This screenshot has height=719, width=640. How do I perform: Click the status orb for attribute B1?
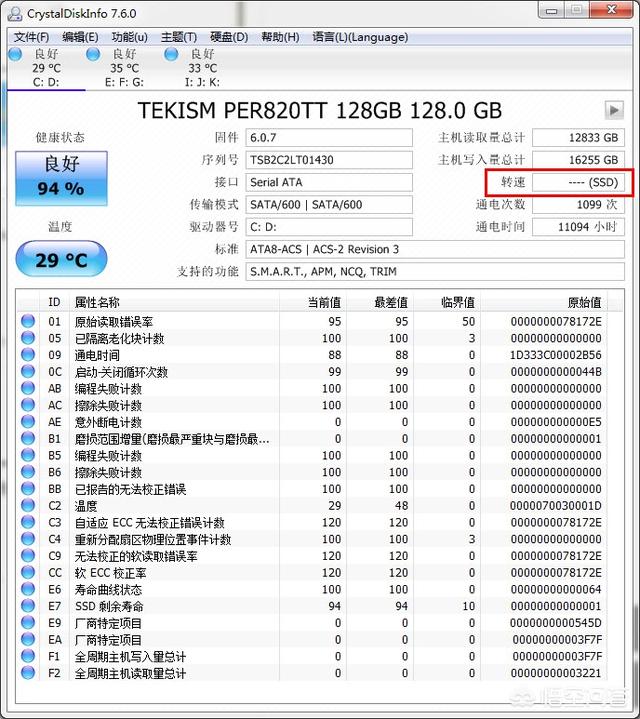point(28,438)
